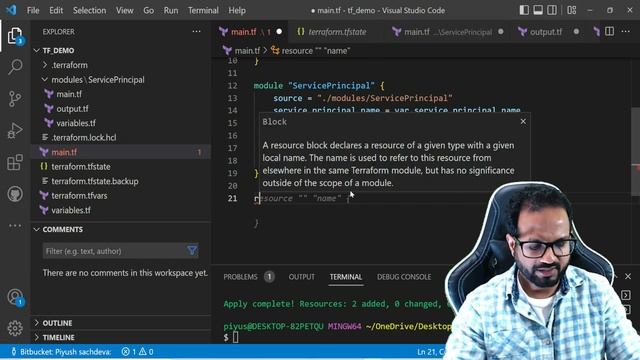Open terraform.tfstate in explorer

[x=80, y=167]
